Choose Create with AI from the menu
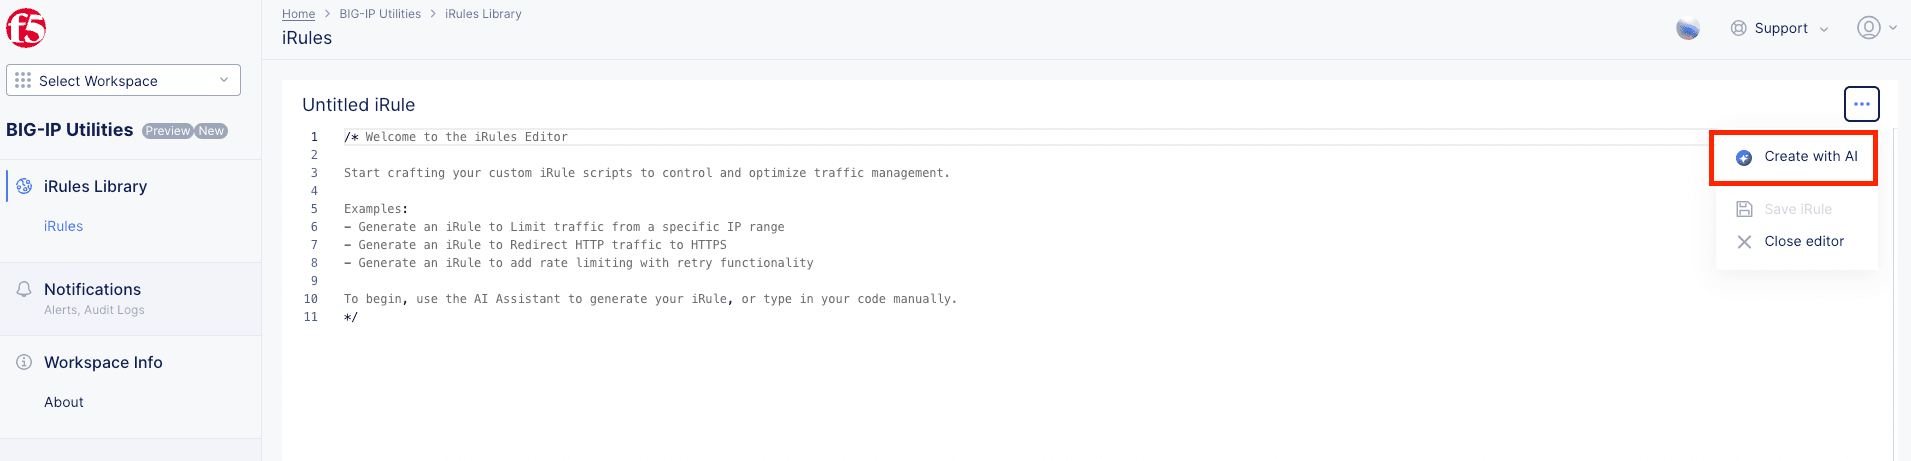 click(1810, 157)
